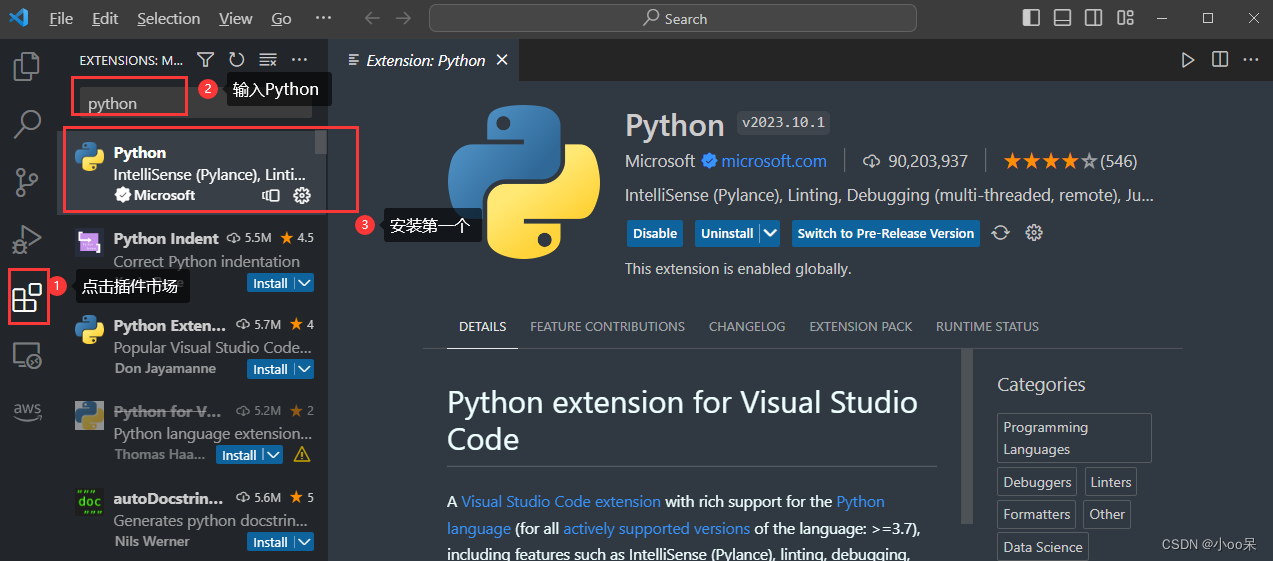Image resolution: width=1273 pixels, height=561 pixels.
Task: Install the Python Indent extension
Action: tap(270, 283)
